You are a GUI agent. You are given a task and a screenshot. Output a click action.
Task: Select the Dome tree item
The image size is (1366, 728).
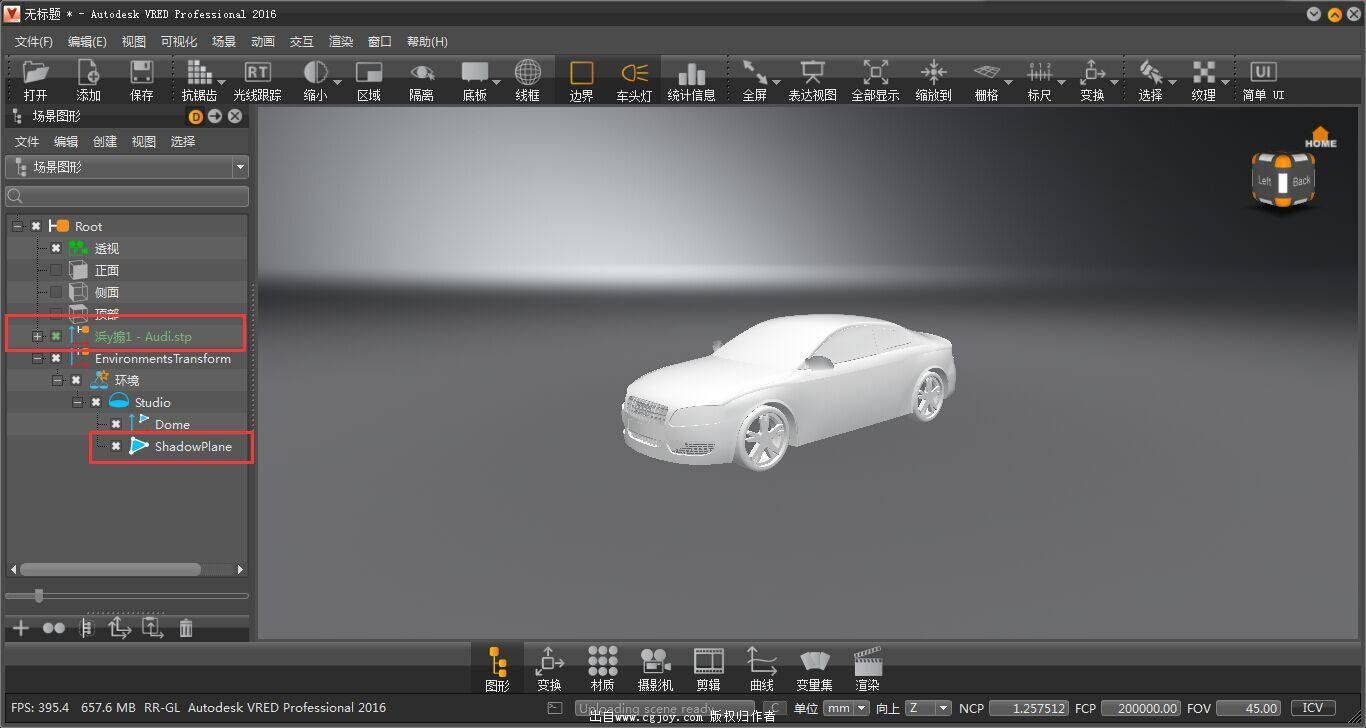point(172,424)
